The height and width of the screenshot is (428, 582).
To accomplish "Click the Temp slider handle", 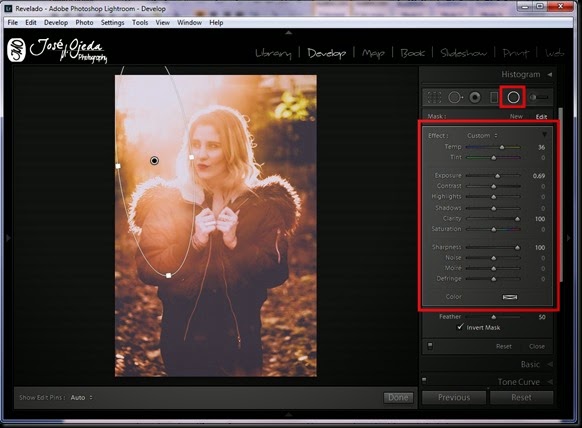I will [x=502, y=147].
